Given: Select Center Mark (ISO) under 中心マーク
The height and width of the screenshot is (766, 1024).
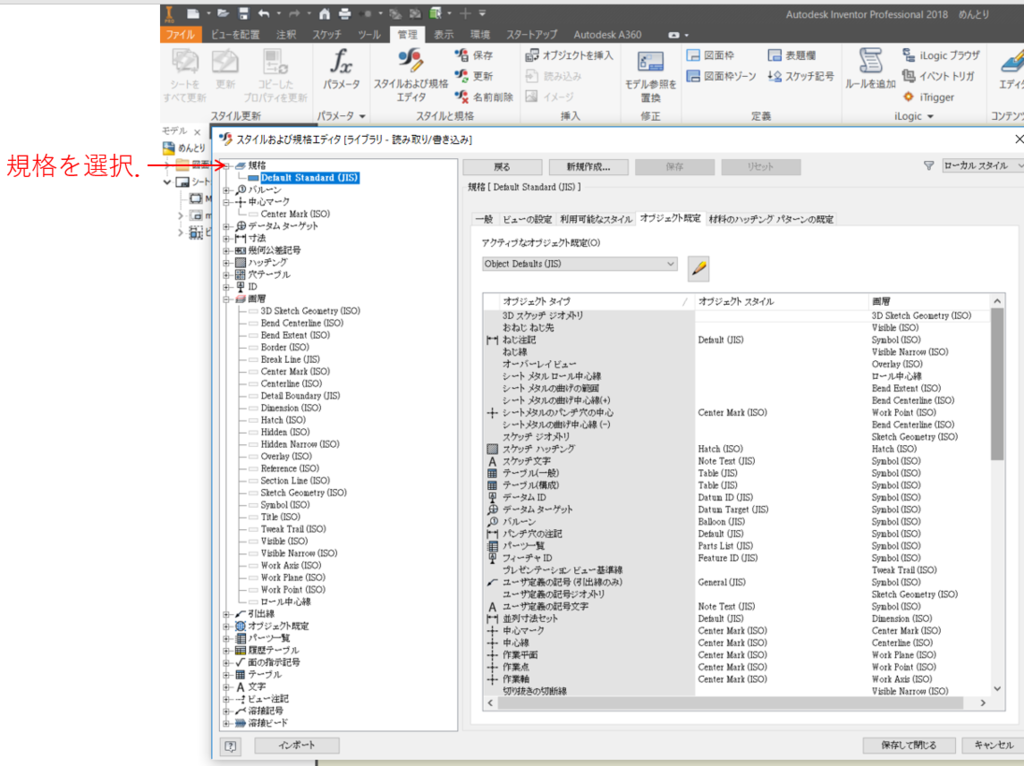Looking at the screenshot, I should click(x=295, y=214).
